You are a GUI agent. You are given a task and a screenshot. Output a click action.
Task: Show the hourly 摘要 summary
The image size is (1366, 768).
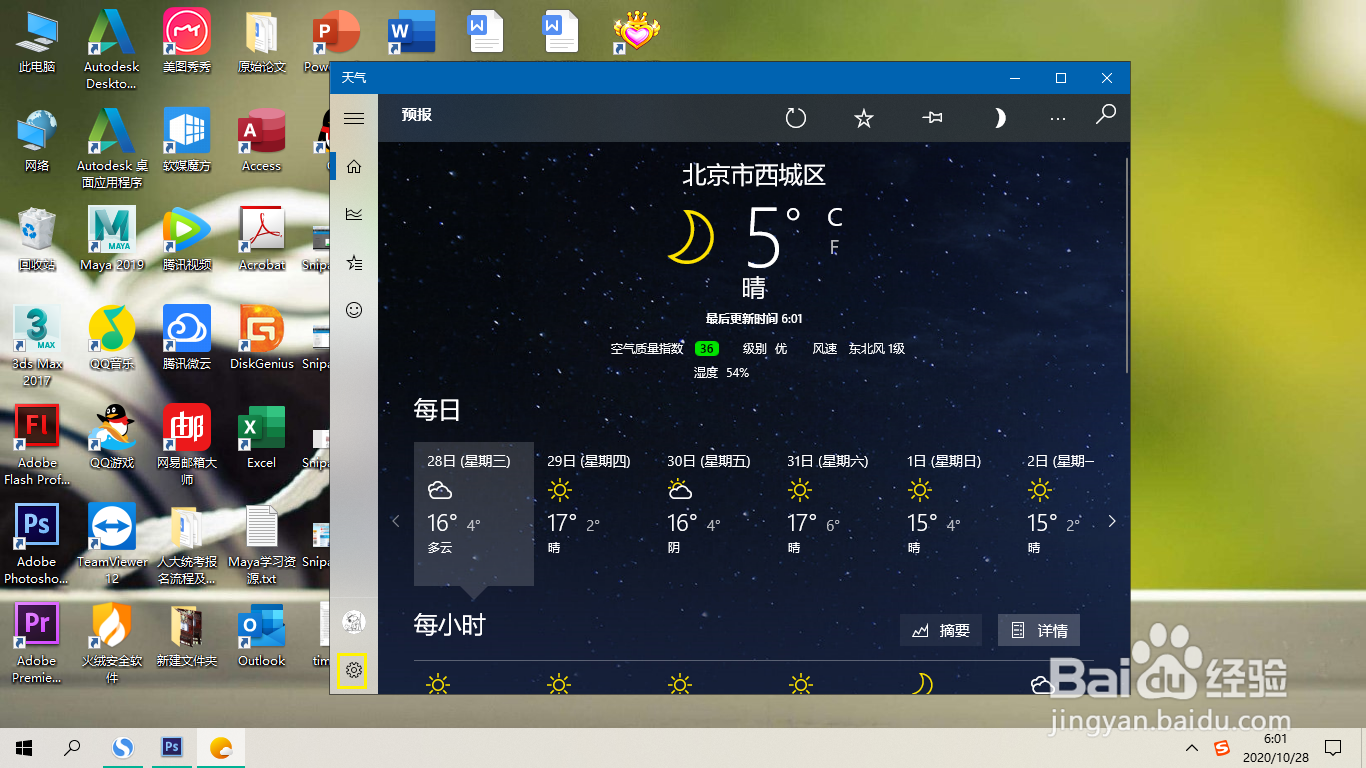coord(940,630)
